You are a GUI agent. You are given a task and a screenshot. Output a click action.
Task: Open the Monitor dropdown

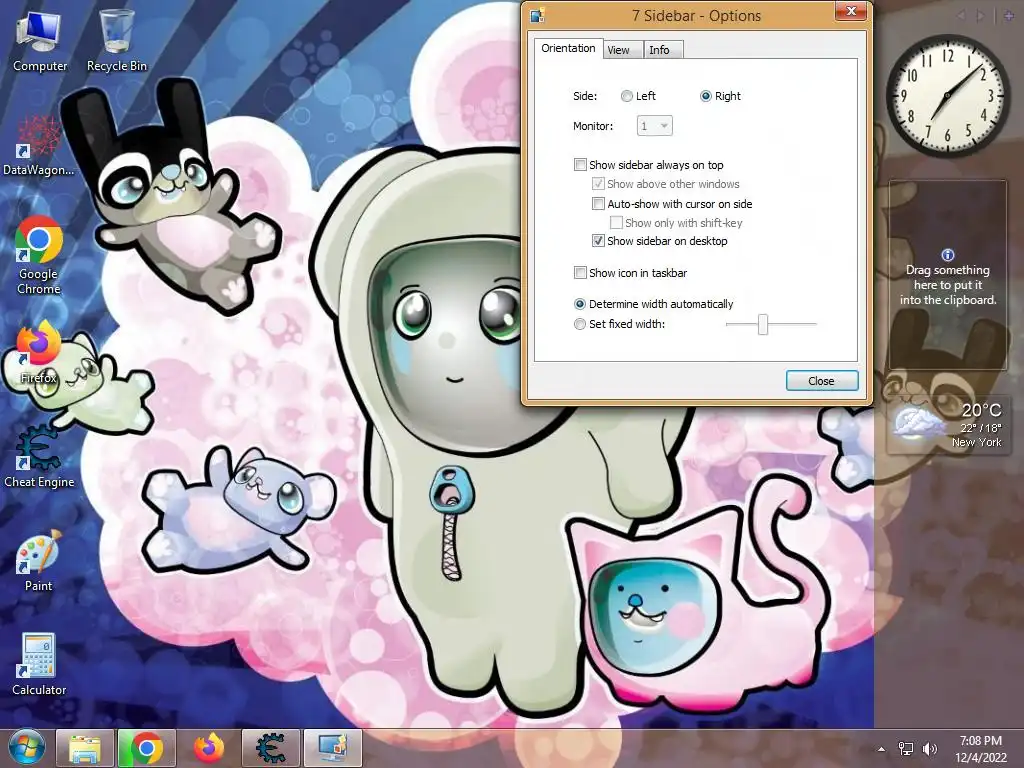coord(654,126)
